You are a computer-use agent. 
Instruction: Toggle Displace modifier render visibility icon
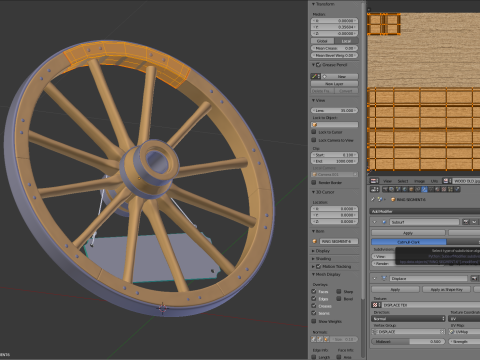point(474,278)
